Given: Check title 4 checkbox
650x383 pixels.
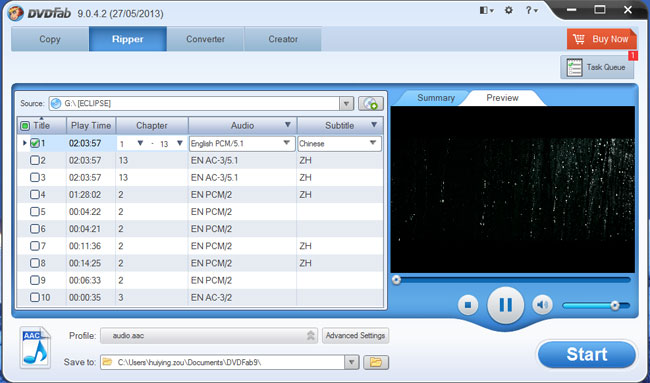Looking at the screenshot, I should coord(35,194).
